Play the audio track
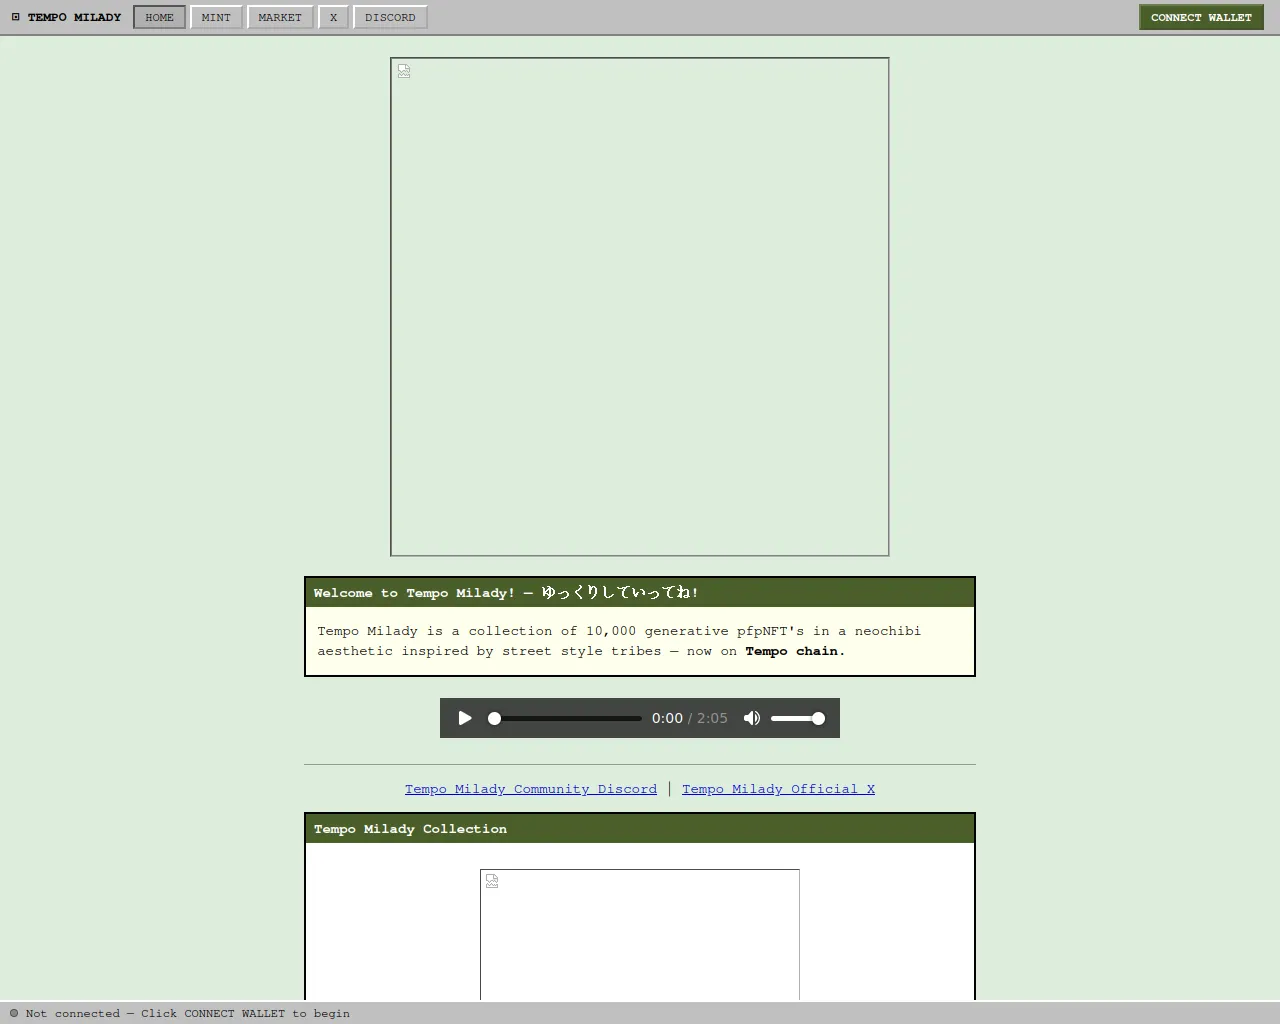1280x1024 pixels. click(465, 718)
